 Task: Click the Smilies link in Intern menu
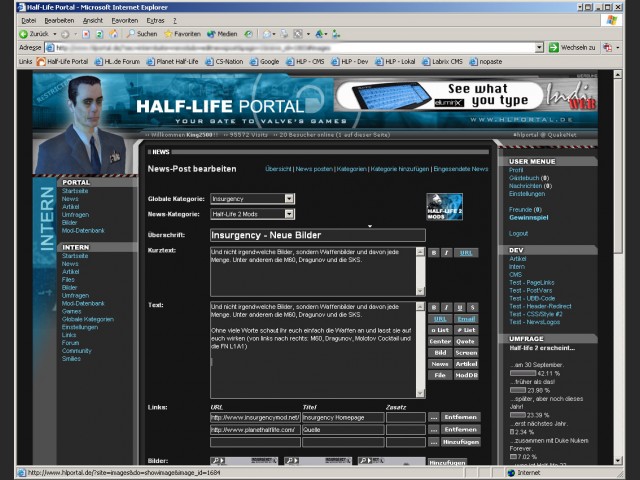point(71,359)
